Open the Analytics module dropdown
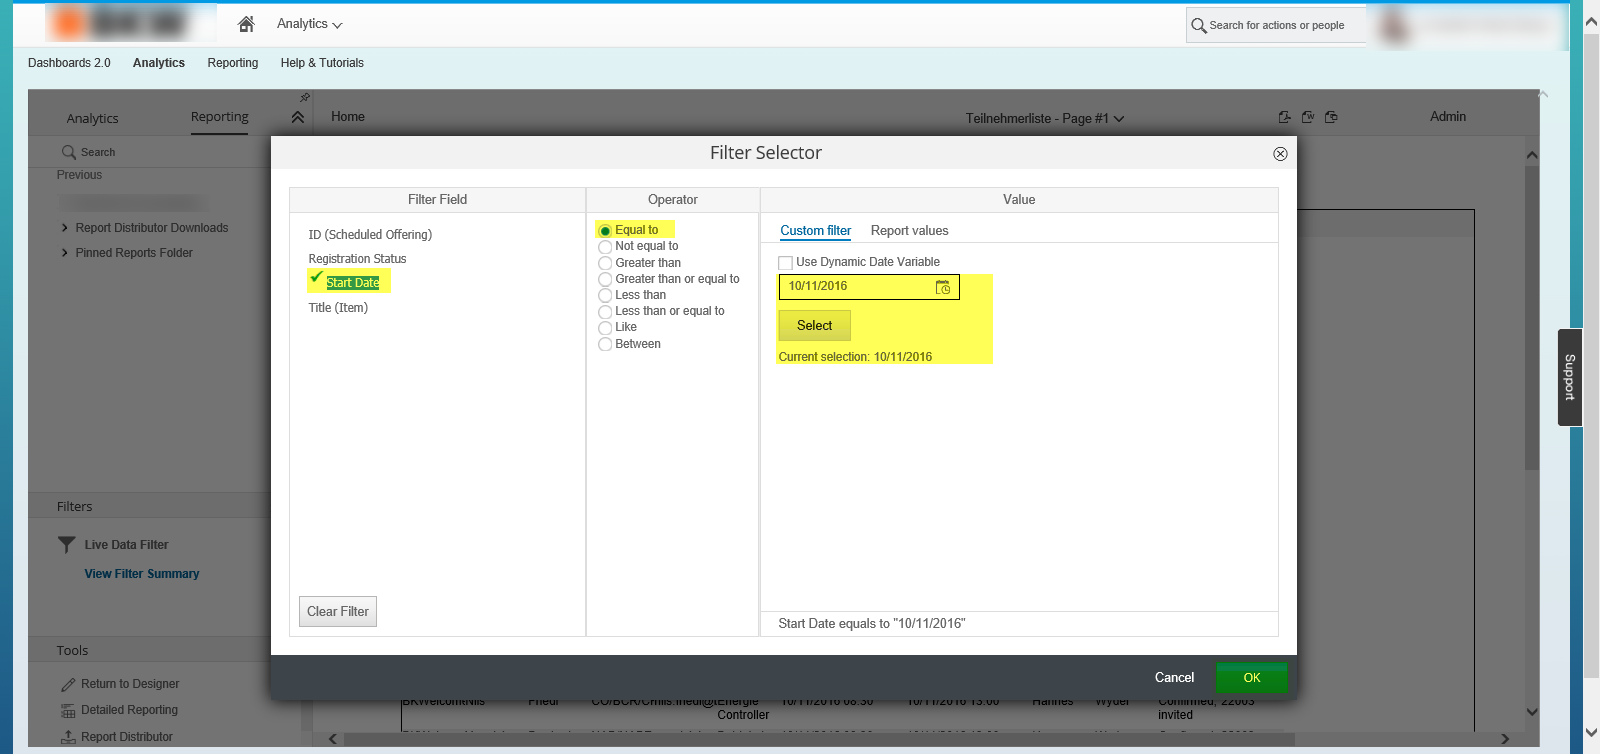The image size is (1600, 754). pyautogui.click(x=309, y=24)
